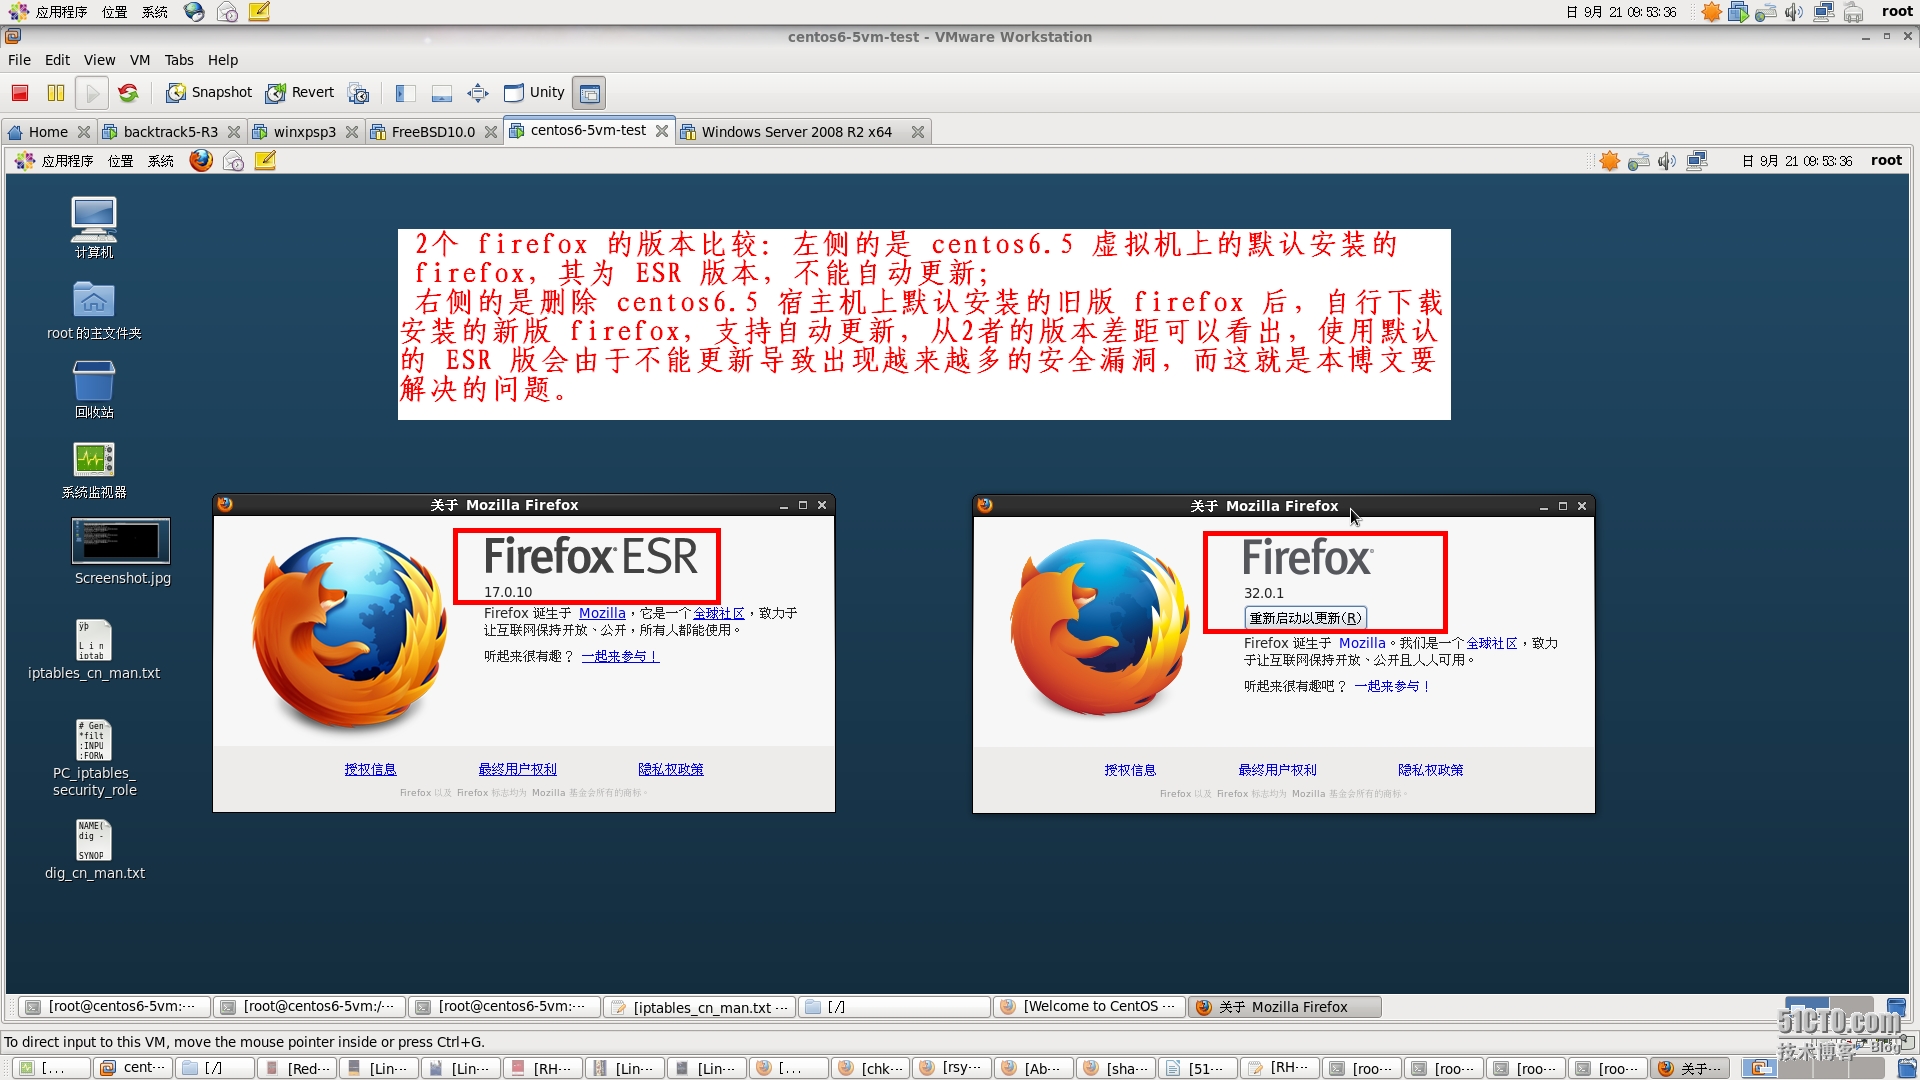Click the console view icon

coord(590,93)
